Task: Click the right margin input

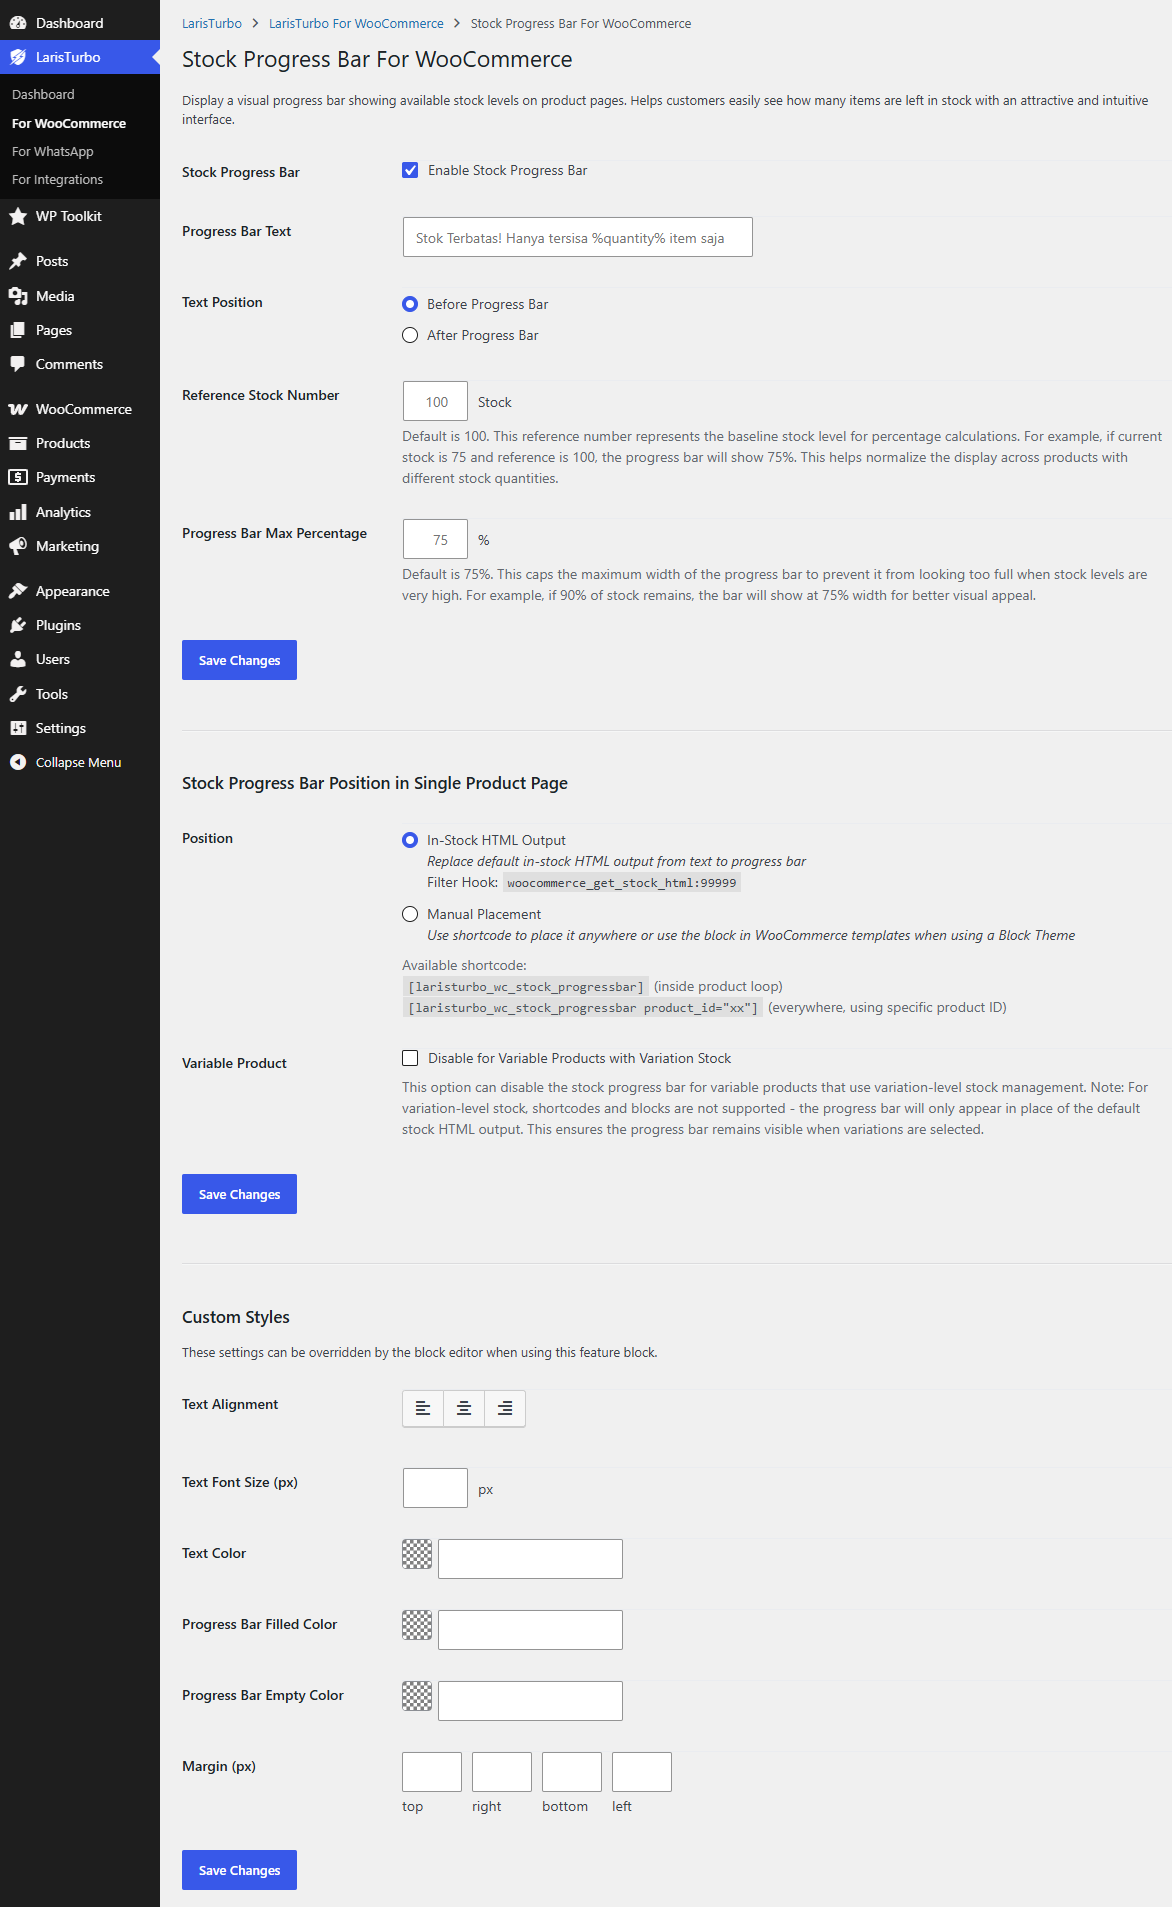Action: 502,1772
